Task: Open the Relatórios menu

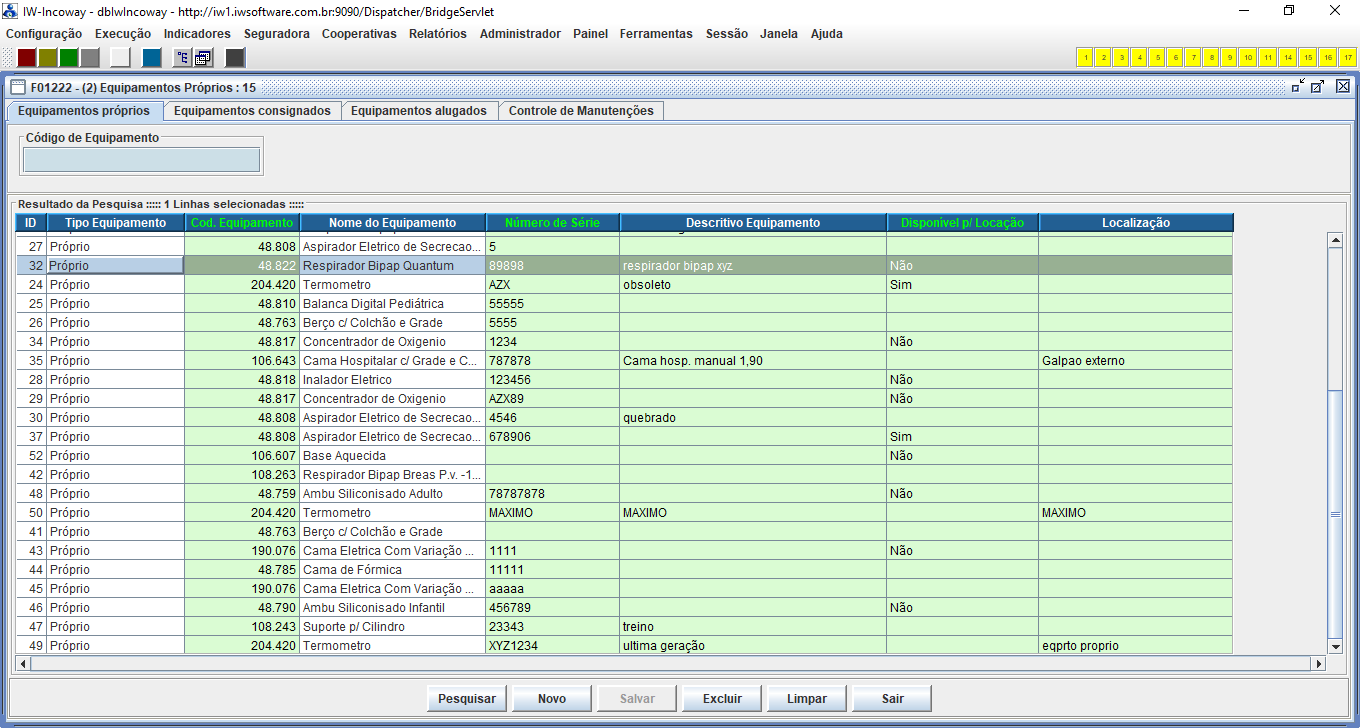Action: tap(437, 34)
